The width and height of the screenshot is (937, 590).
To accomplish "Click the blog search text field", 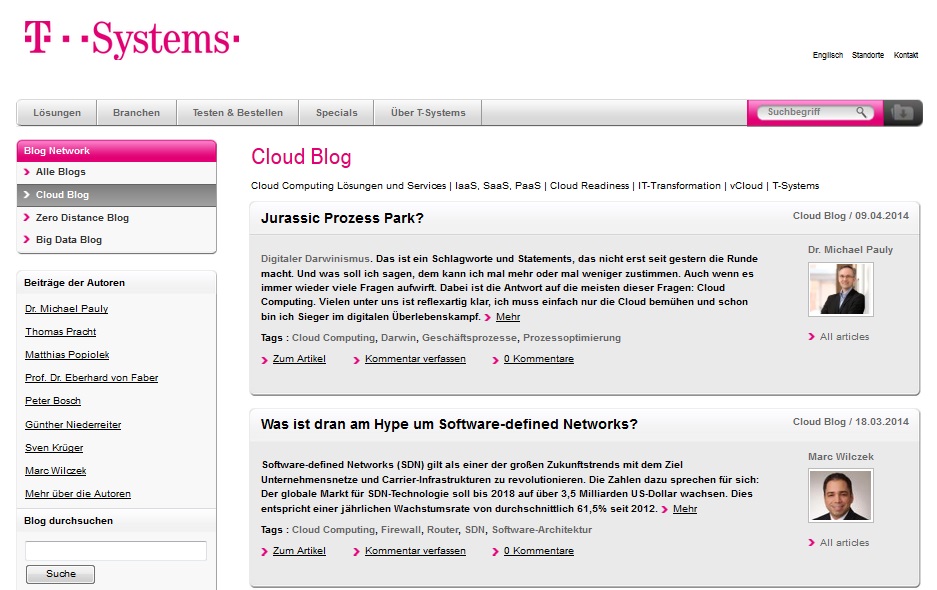I will click(116, 551).
